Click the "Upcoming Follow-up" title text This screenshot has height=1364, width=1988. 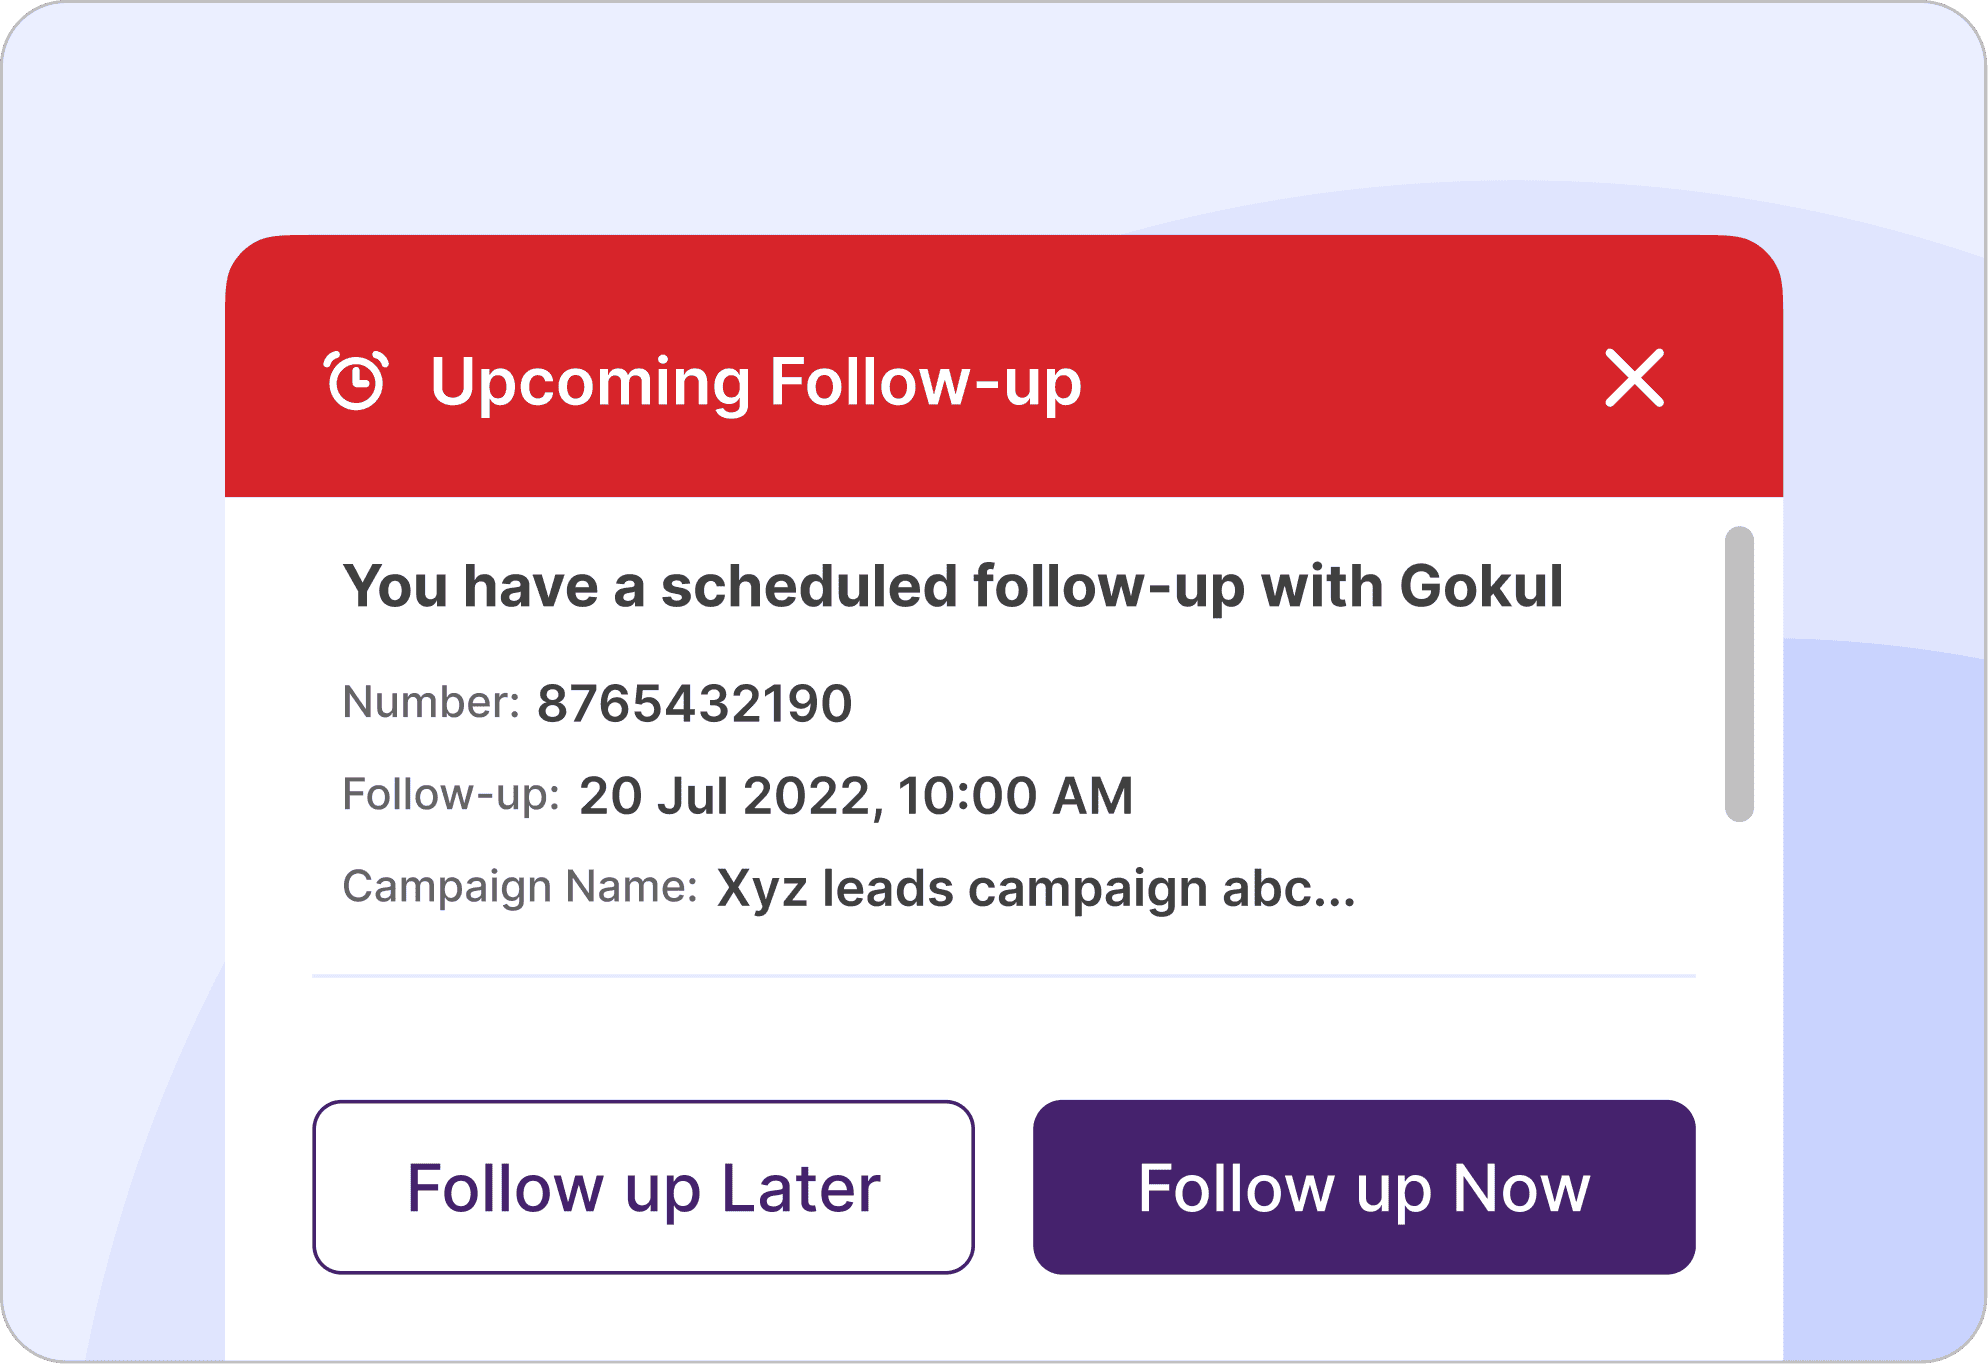[755, 382]
